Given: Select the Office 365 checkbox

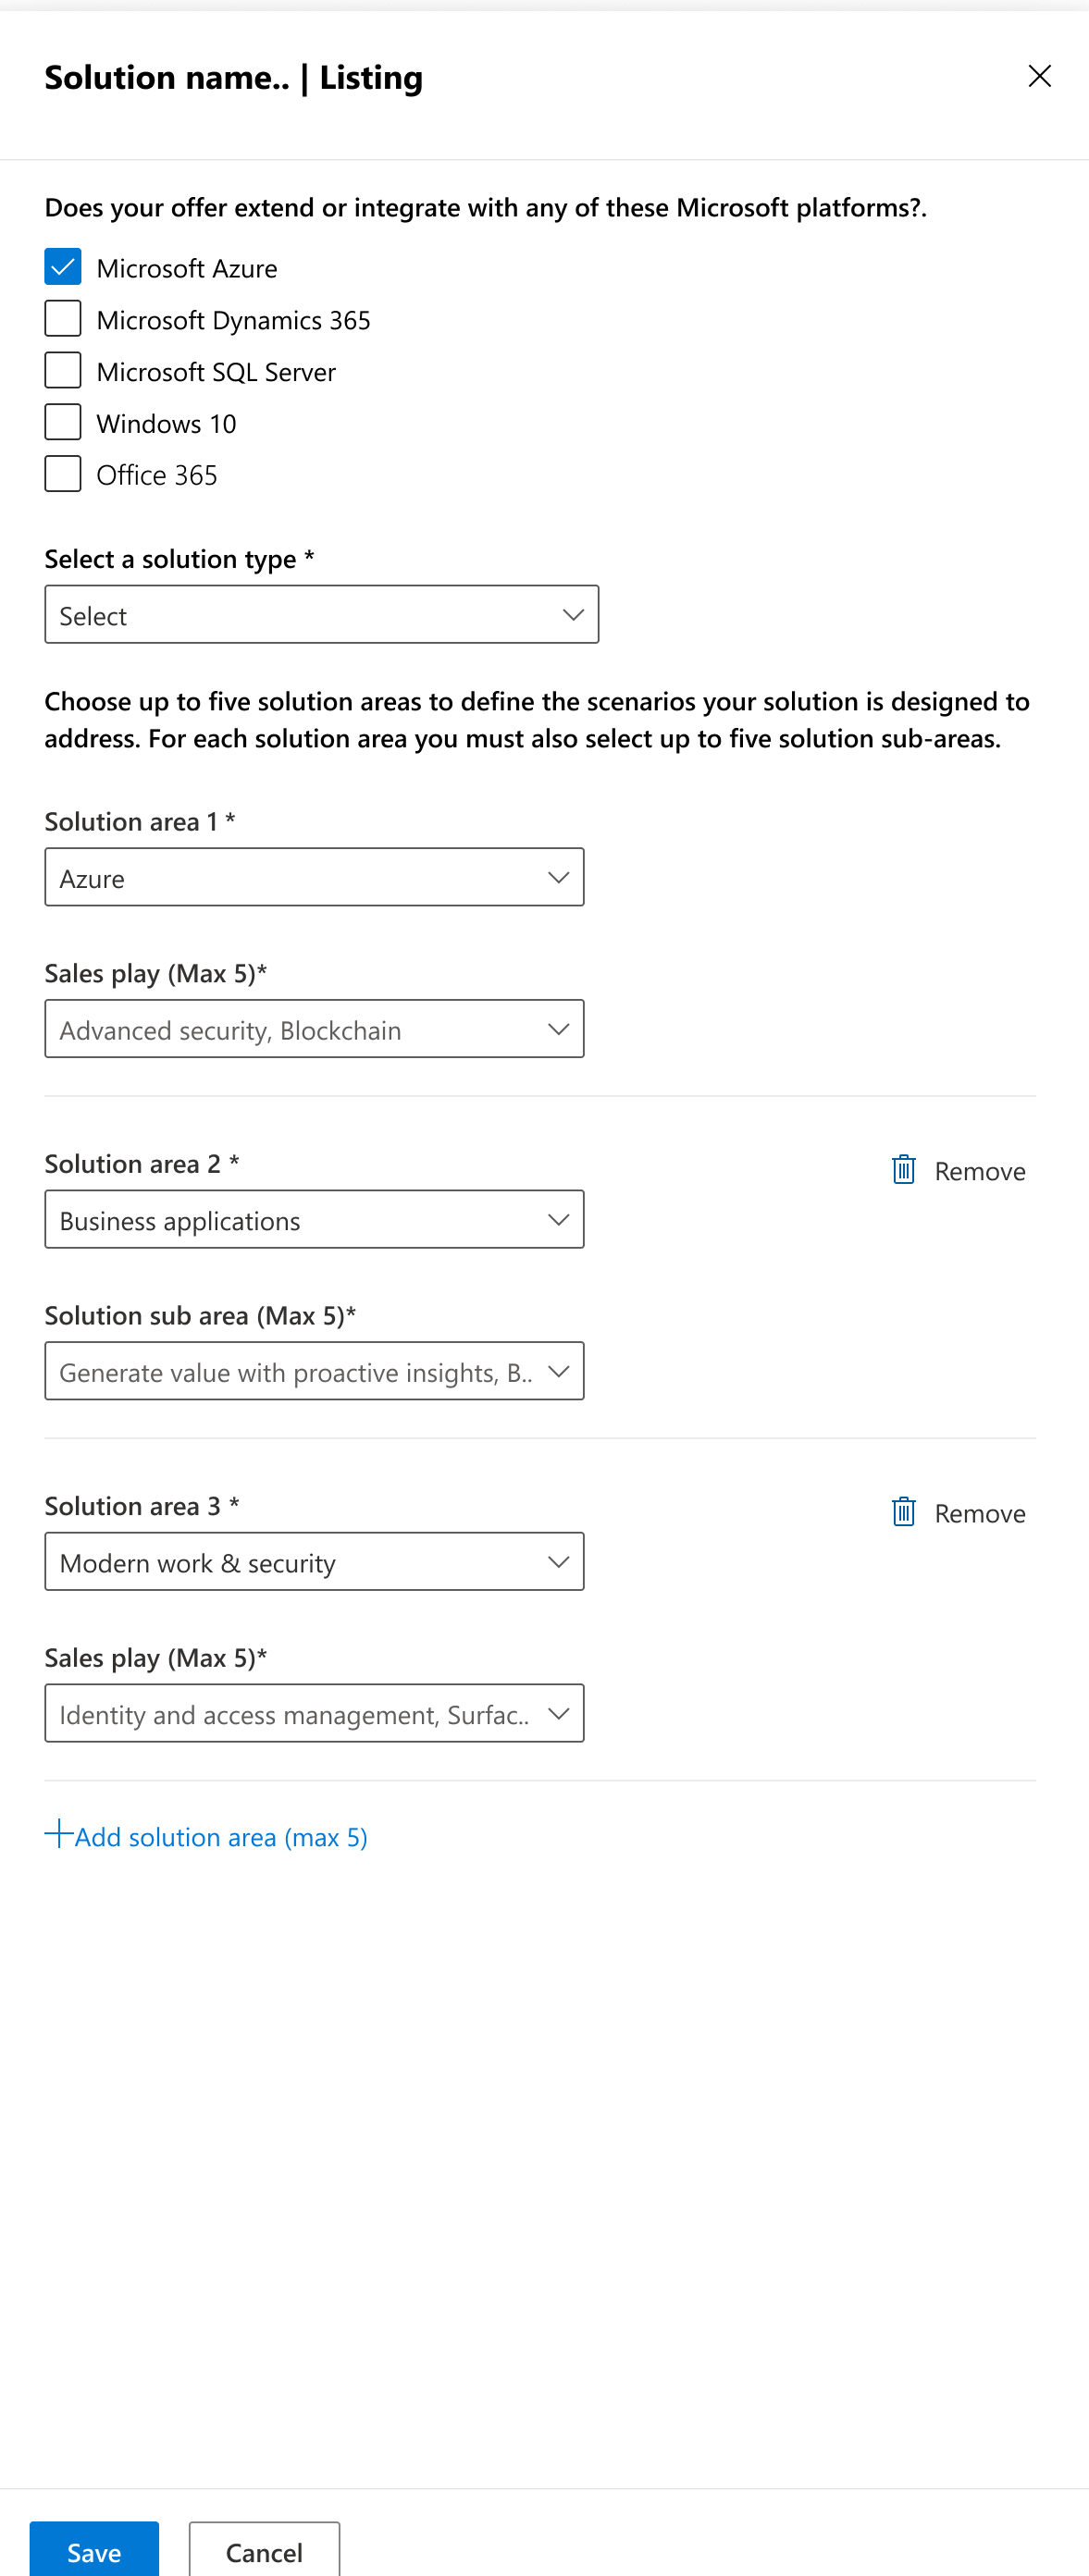Looking at the screenshot, I should coord(63,474).
